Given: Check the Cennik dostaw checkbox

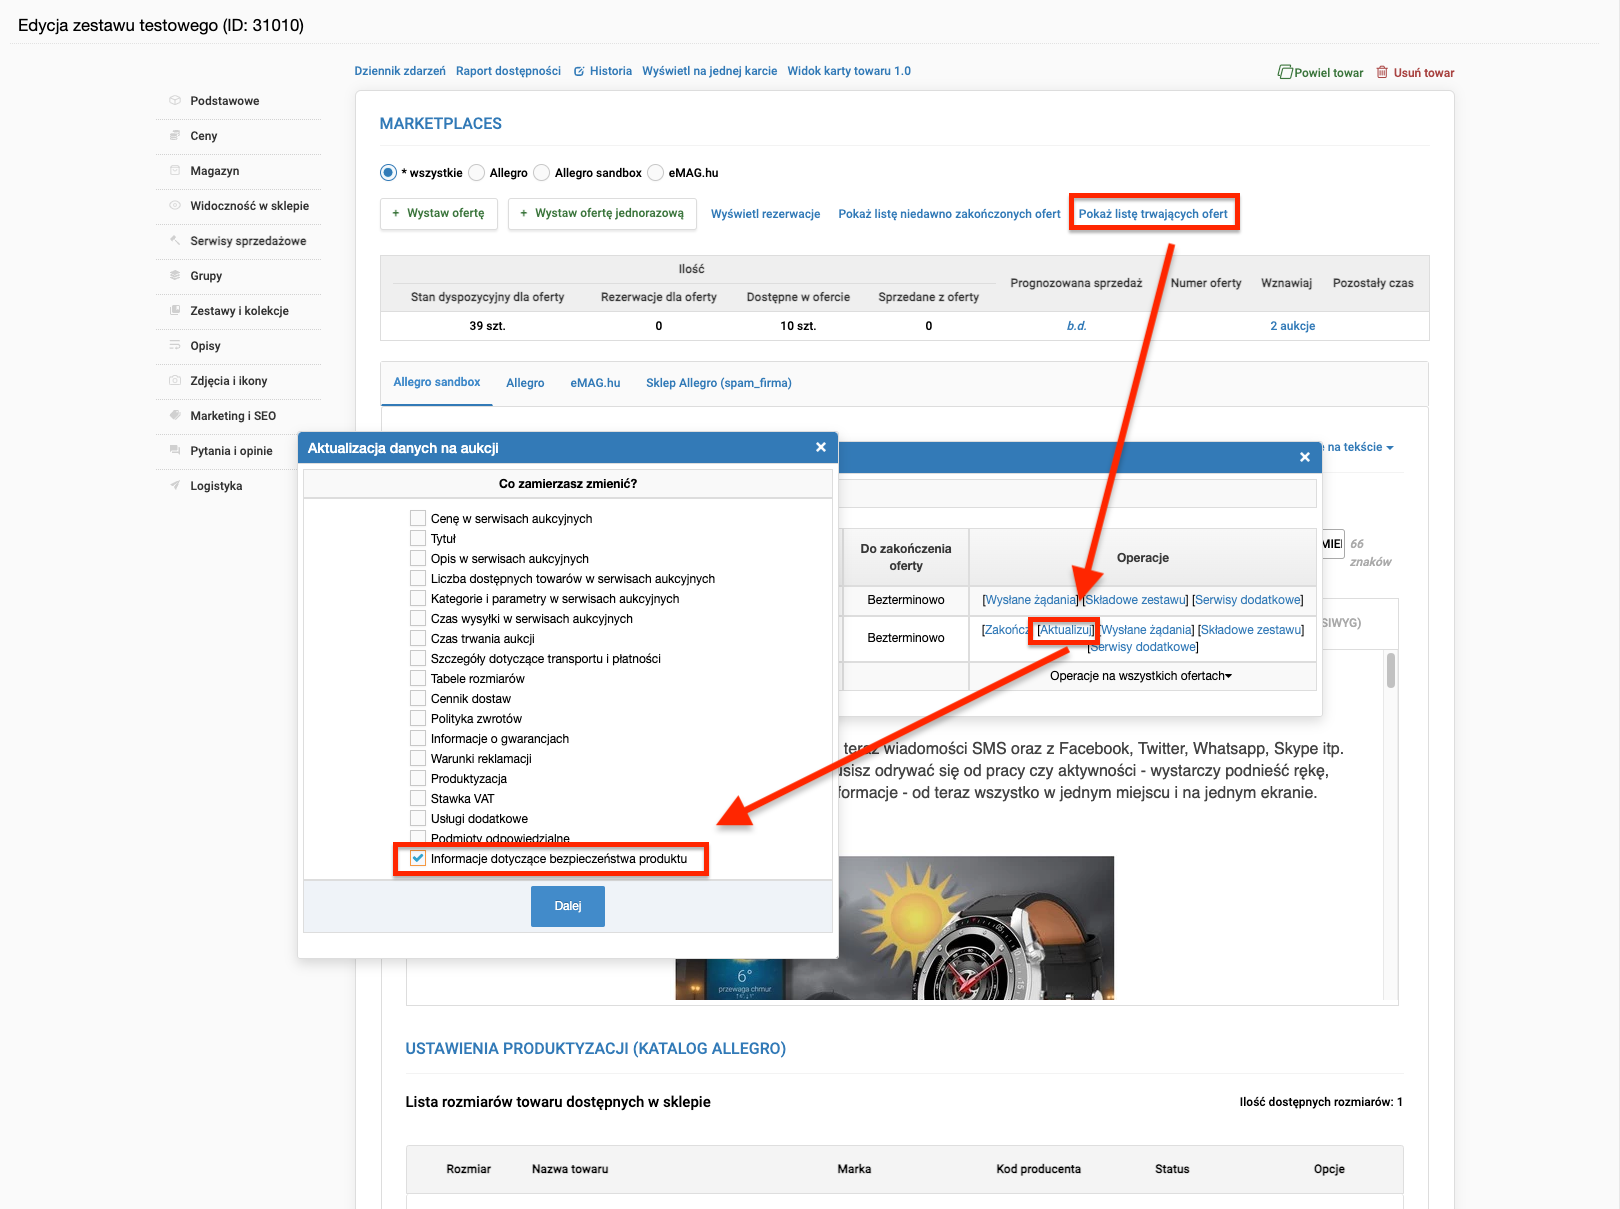Looking at the screenshot, I should pyautogui.click(x=418, y=698).
